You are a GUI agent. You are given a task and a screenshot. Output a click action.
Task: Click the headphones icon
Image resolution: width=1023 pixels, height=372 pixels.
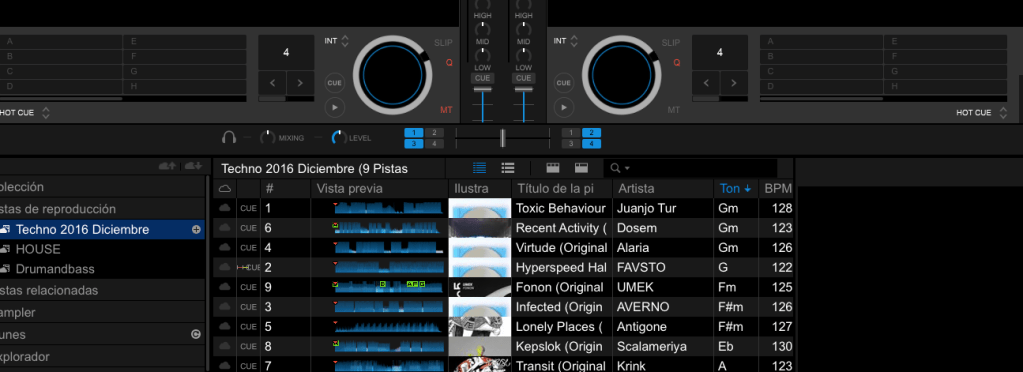[x=228, y=138]
